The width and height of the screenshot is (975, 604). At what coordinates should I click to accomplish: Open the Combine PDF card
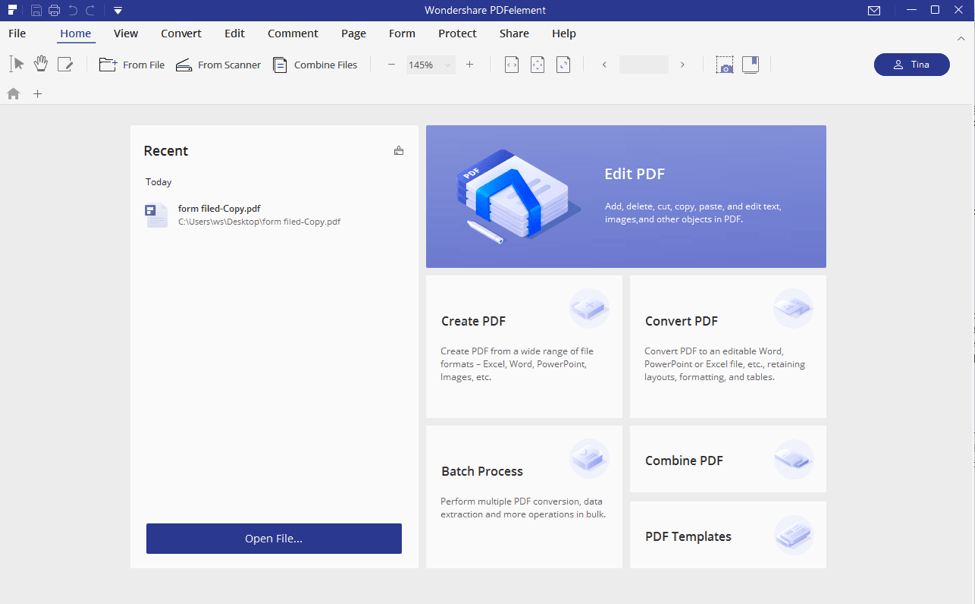pos(728,459)
